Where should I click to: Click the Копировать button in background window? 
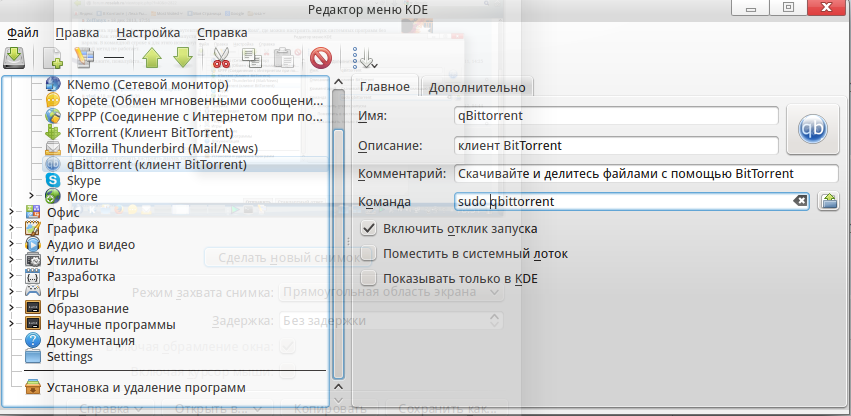pos(331,408)
